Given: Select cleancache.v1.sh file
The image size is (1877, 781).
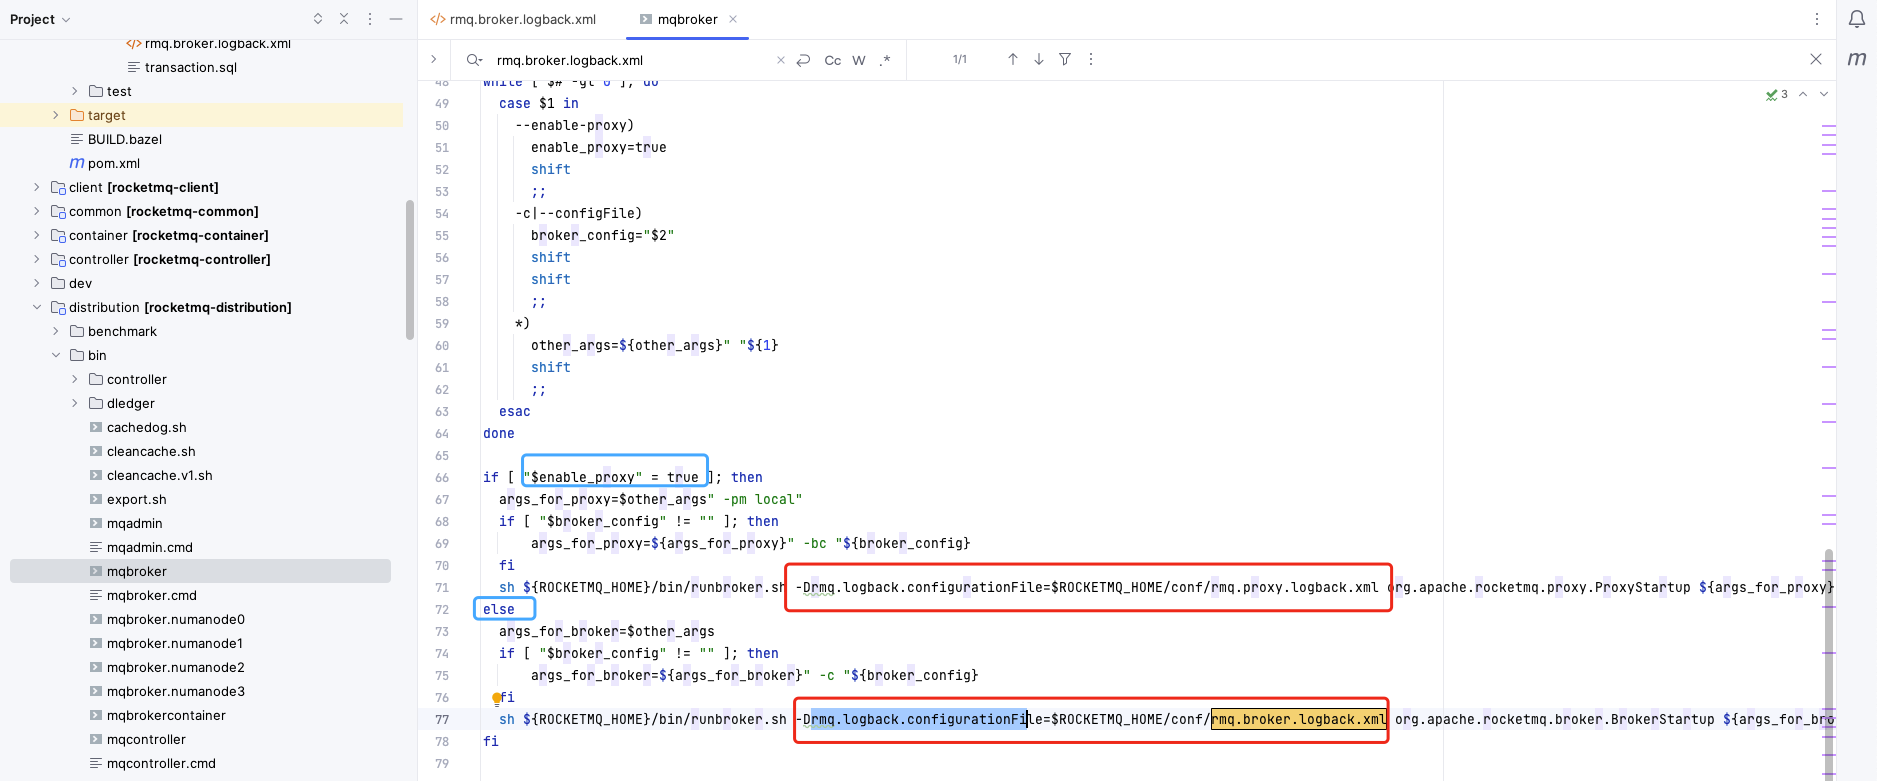Looking at the screenshot, I should point(160,475).
